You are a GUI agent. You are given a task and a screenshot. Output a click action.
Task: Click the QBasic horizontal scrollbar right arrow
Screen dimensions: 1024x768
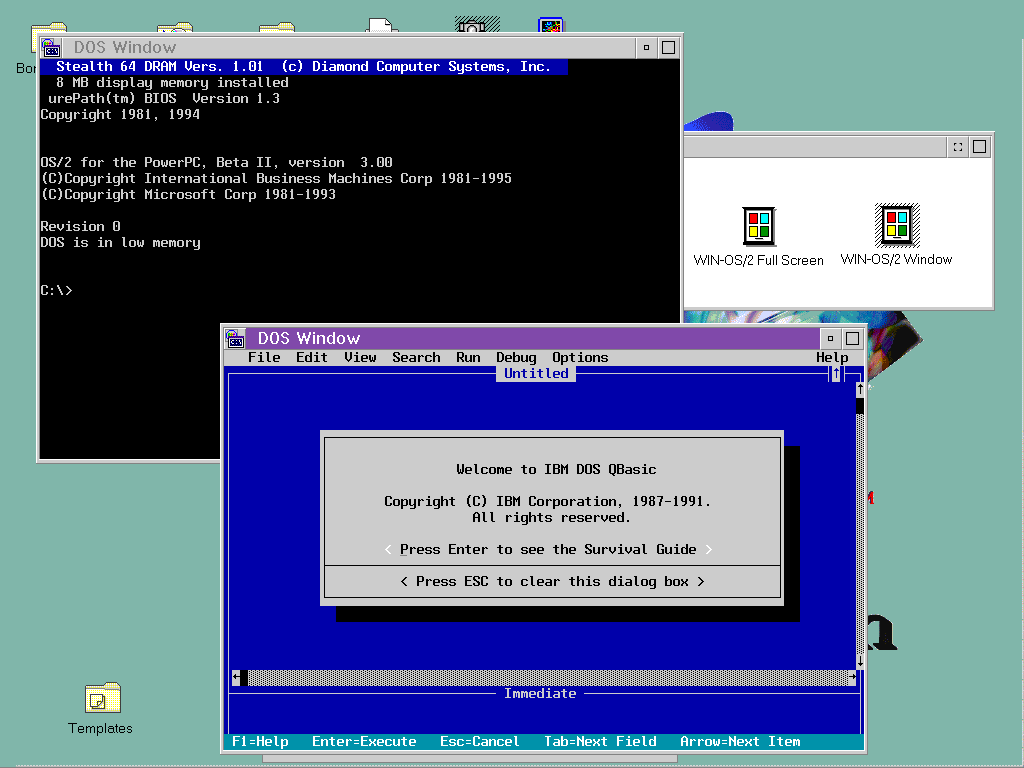click(852, 677)
